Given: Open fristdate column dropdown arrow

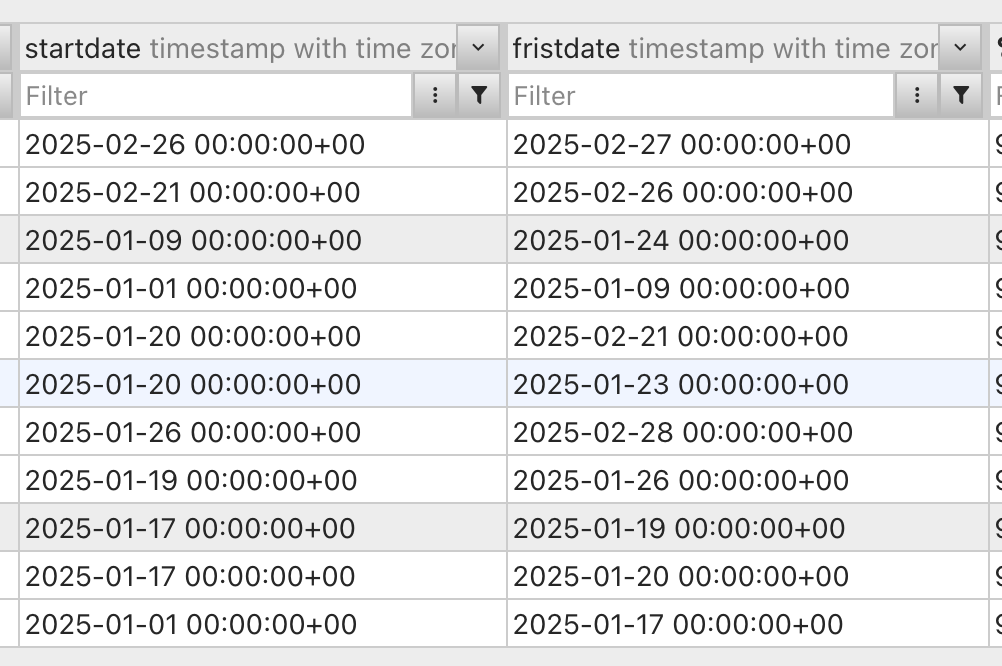Looking at the screenshot, I should [959, 48].
